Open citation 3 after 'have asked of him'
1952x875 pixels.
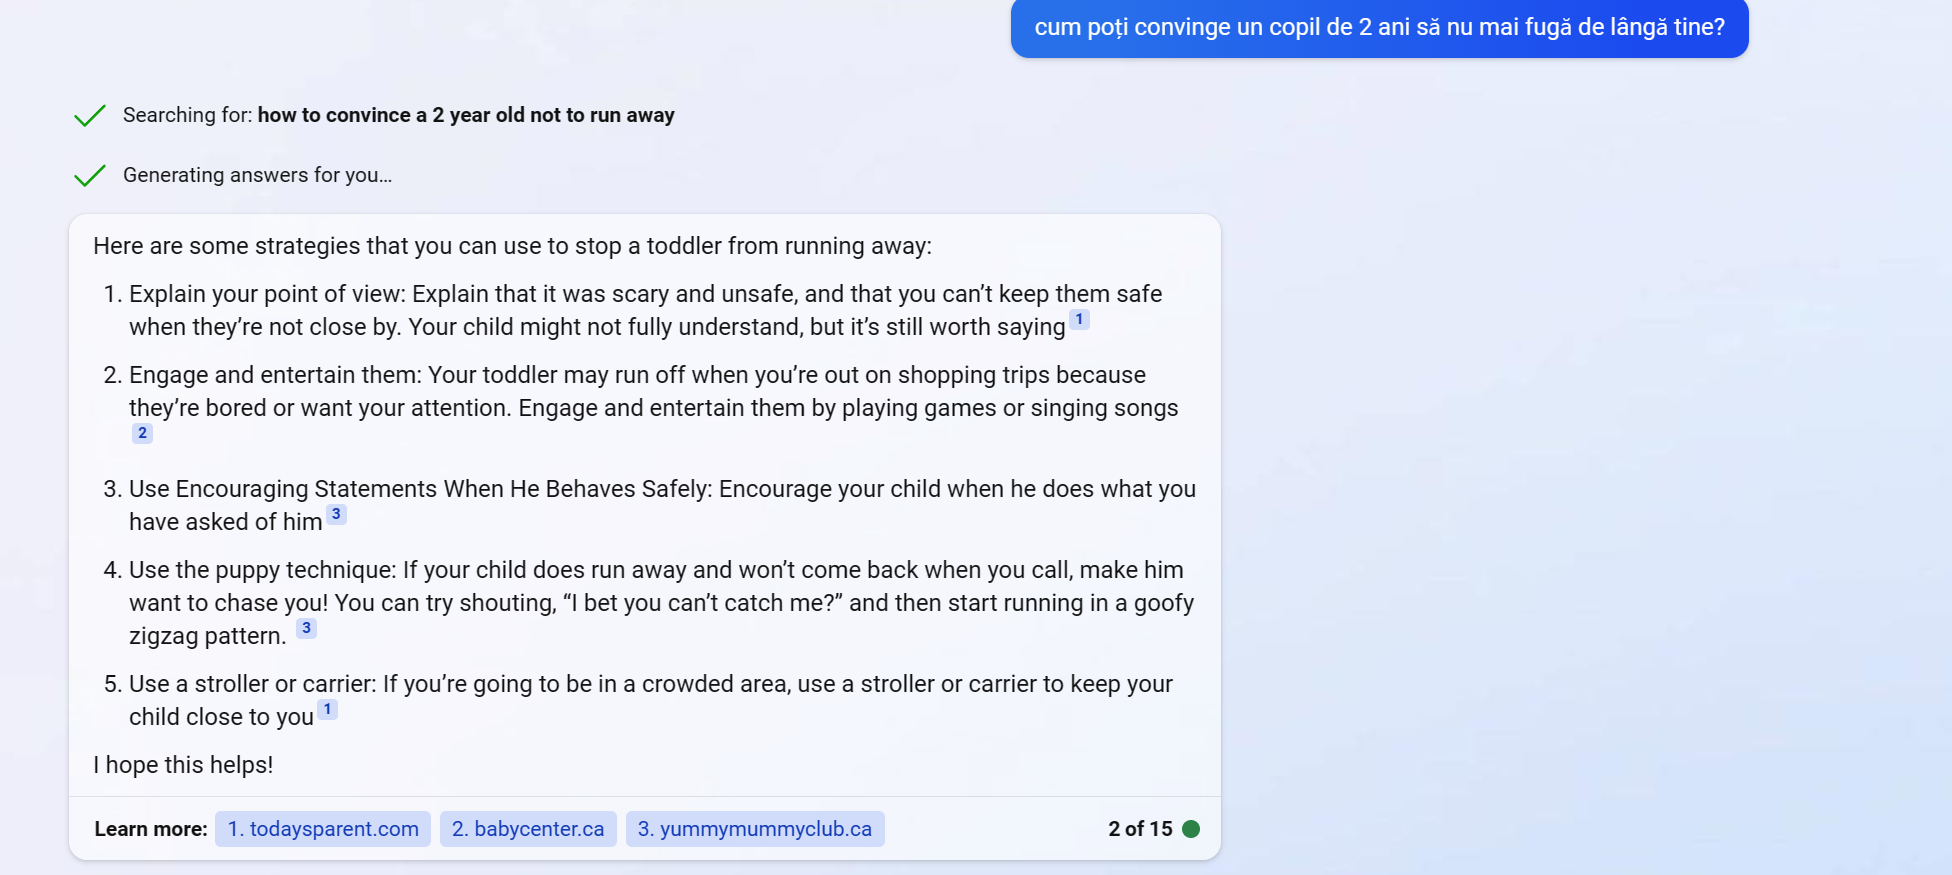pyautogui.click(x=336, y=515)
